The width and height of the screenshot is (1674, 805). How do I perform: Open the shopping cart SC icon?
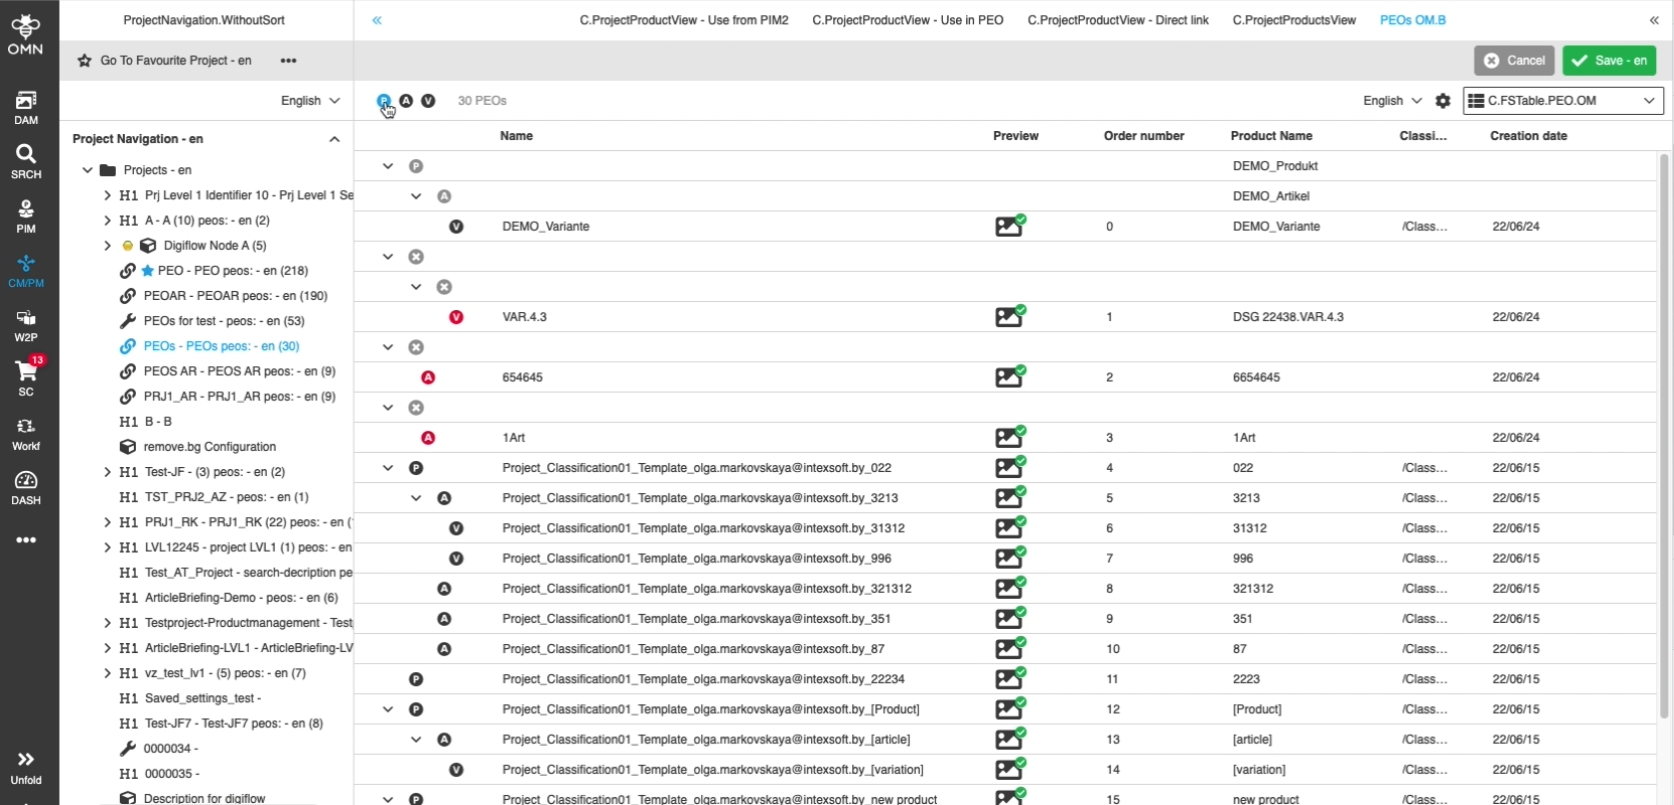(26, 378)
